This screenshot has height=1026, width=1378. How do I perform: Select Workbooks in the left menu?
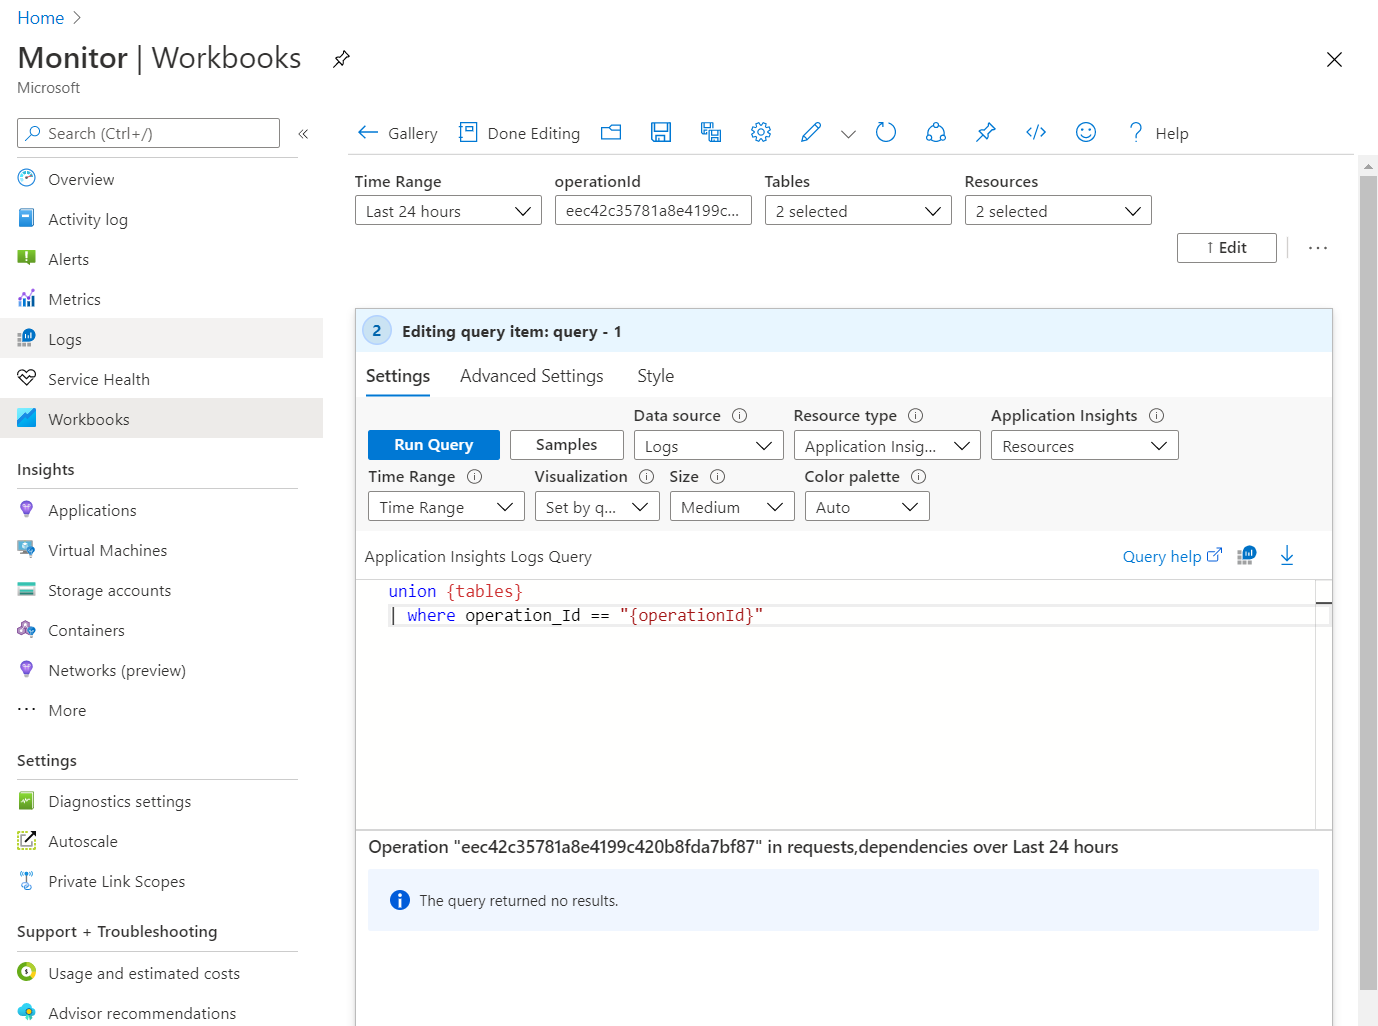162,419
